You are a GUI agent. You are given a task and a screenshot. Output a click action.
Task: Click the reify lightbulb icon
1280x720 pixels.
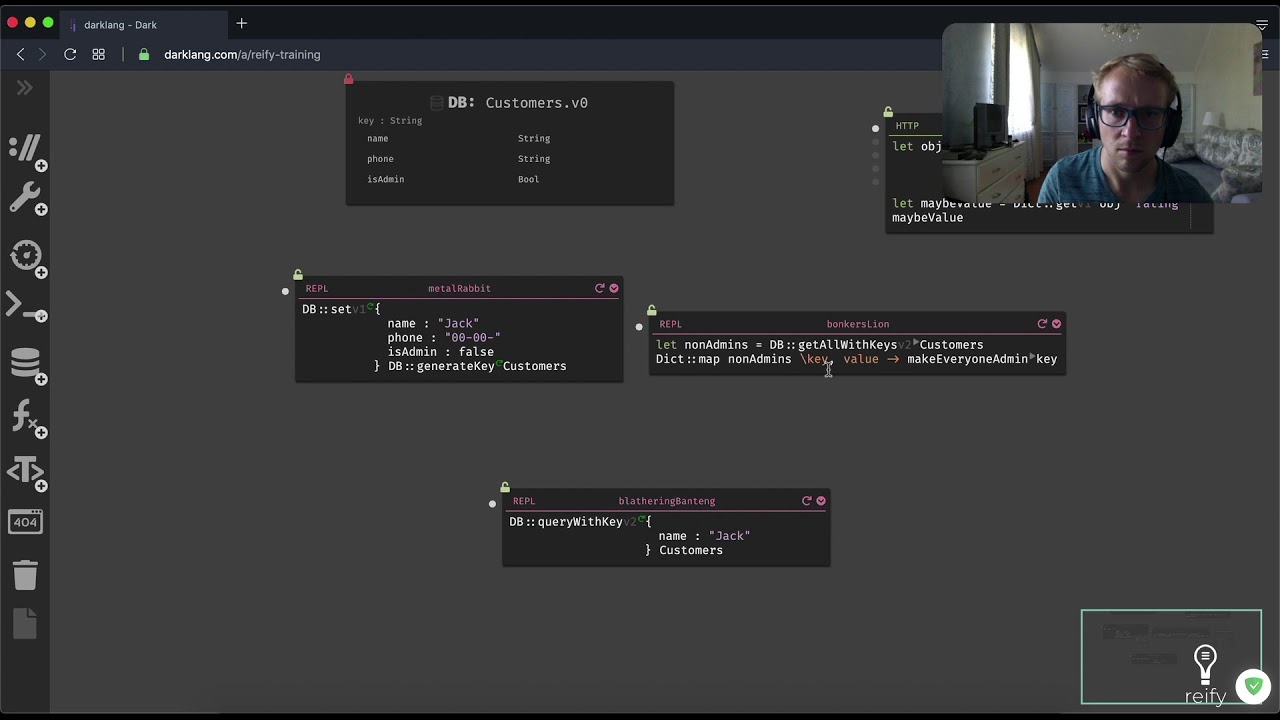(x=1205, y=662)
